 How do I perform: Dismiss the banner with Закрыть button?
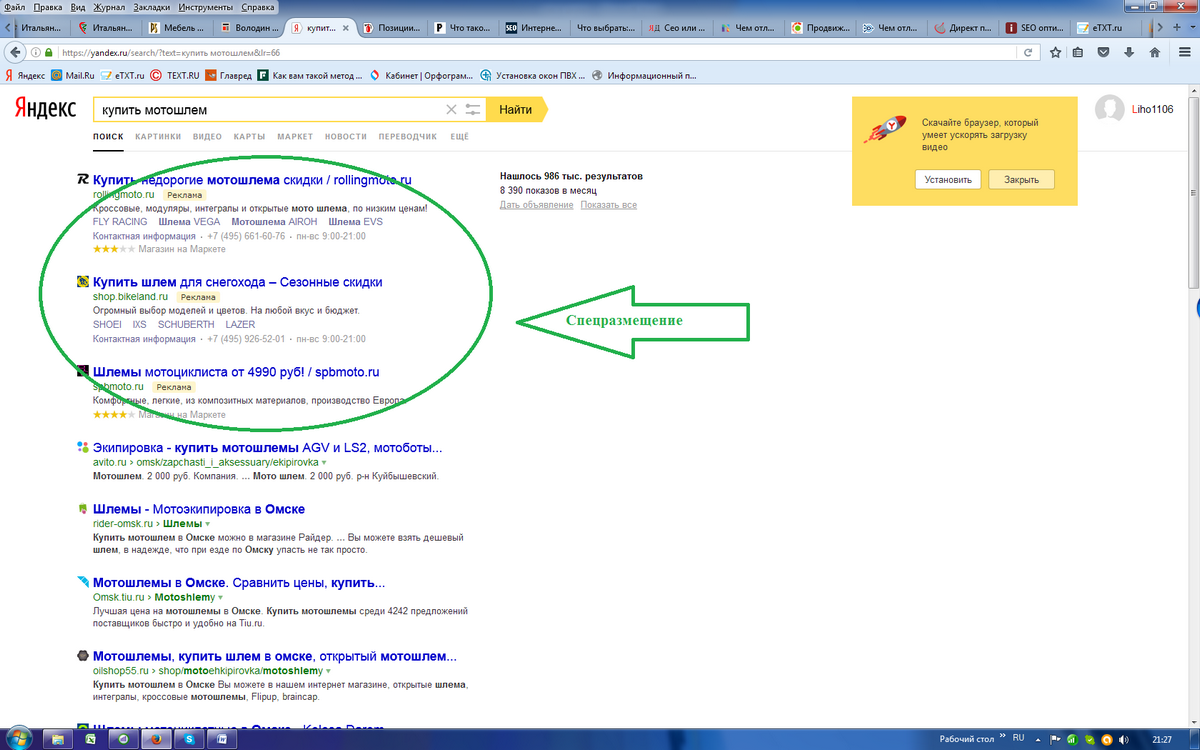point(1021,180)
